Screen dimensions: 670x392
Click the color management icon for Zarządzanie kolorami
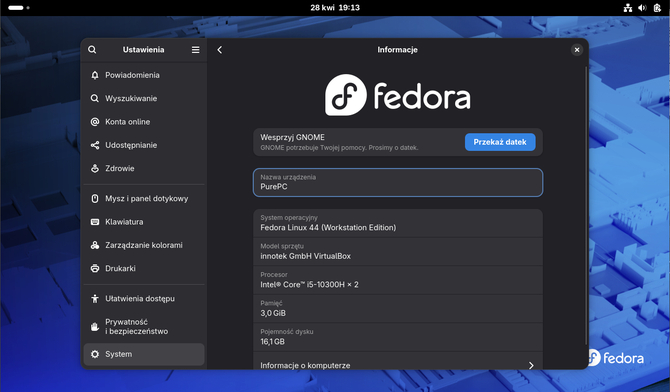[95, 245]
